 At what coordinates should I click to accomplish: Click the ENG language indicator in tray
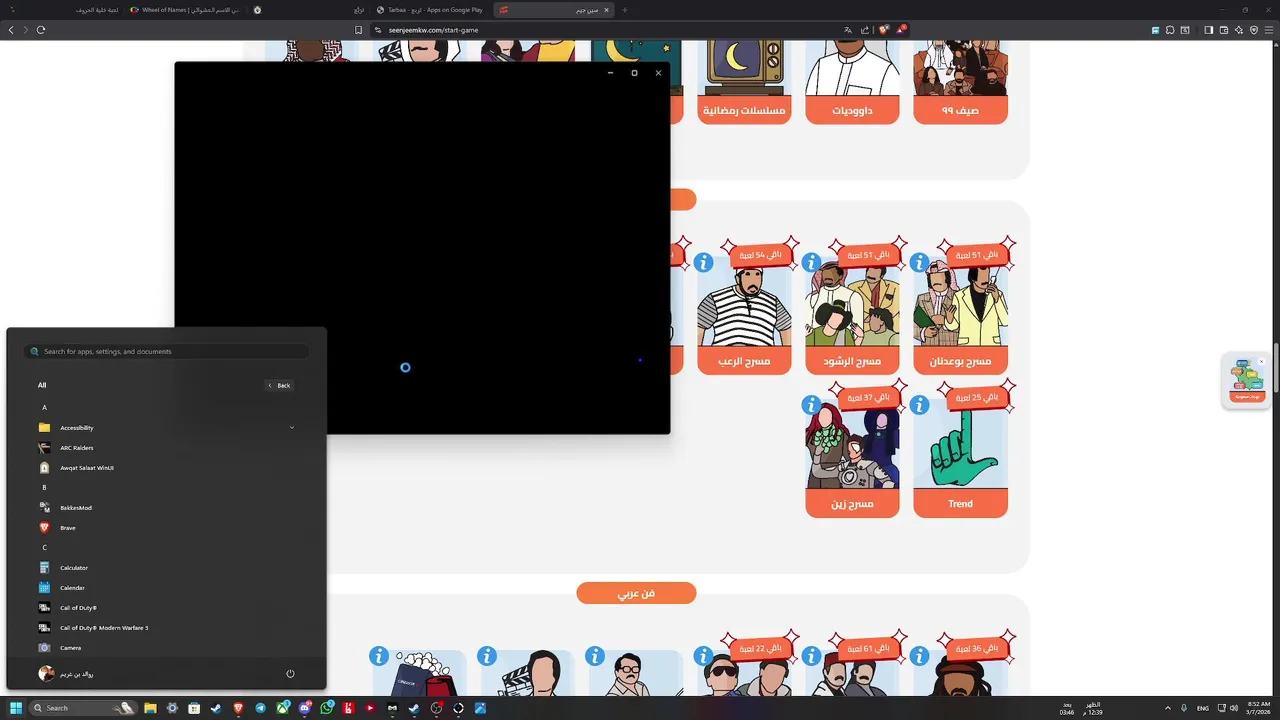1202,708
